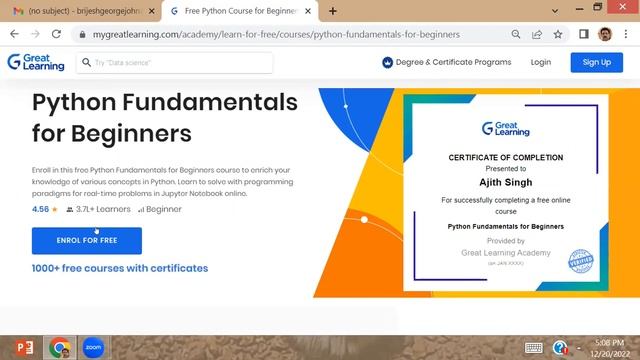Click the help tray icon with red badge

560,348
